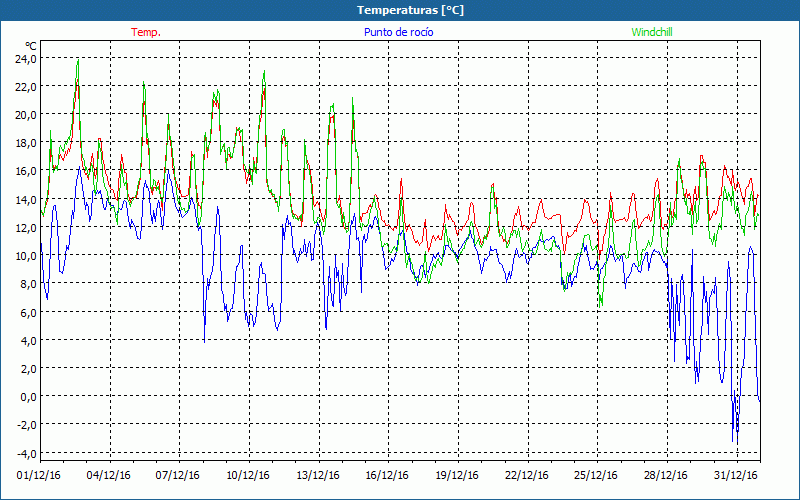Select the 6,0 y-axis value

pyautogui.click(x=28, y=312)
